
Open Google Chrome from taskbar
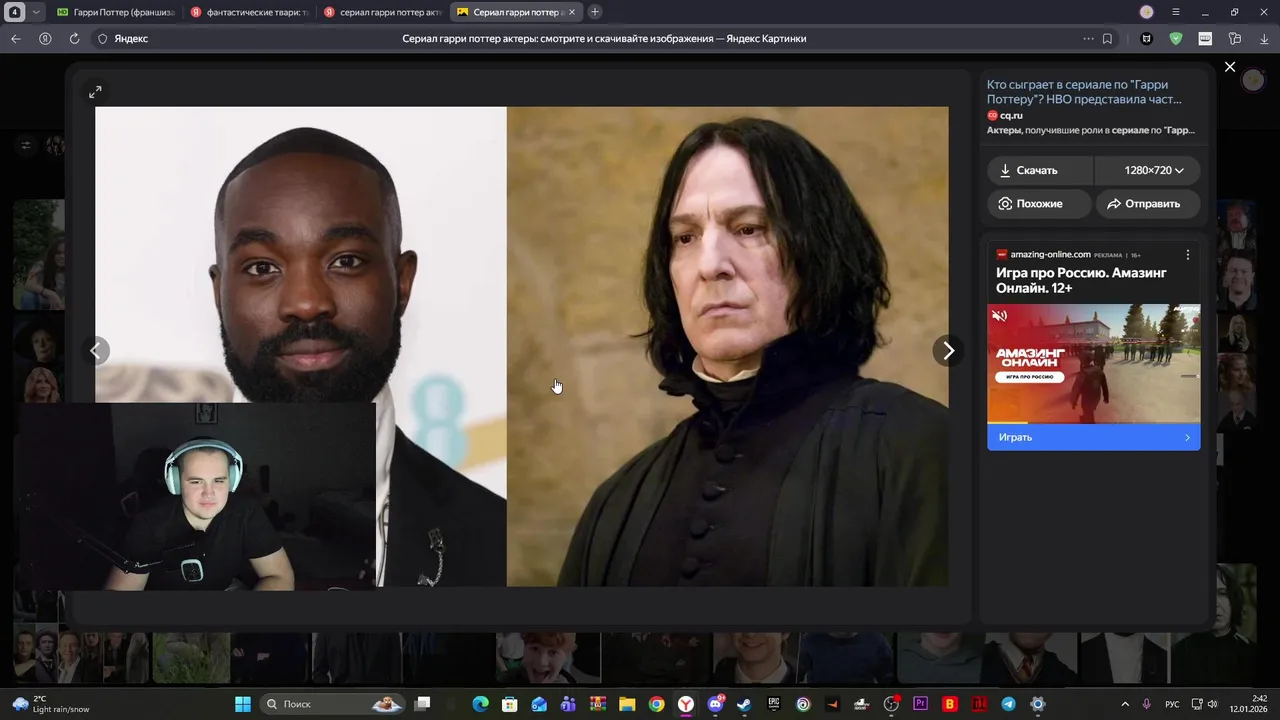point(656,704)
